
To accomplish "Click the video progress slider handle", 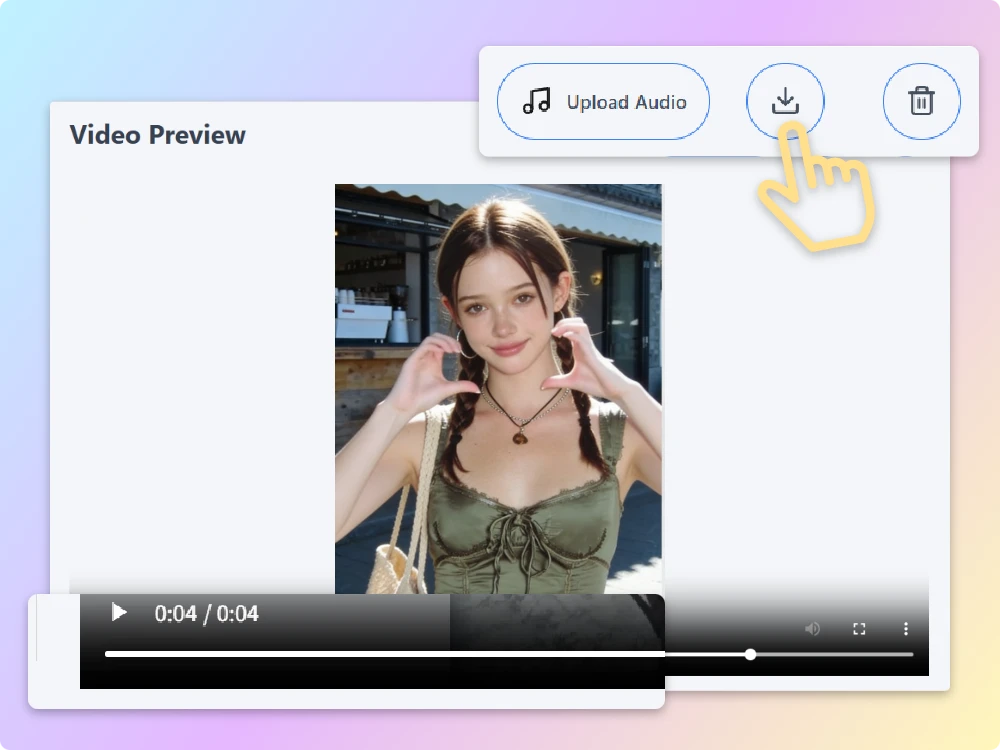I will (x=751, y=654).
